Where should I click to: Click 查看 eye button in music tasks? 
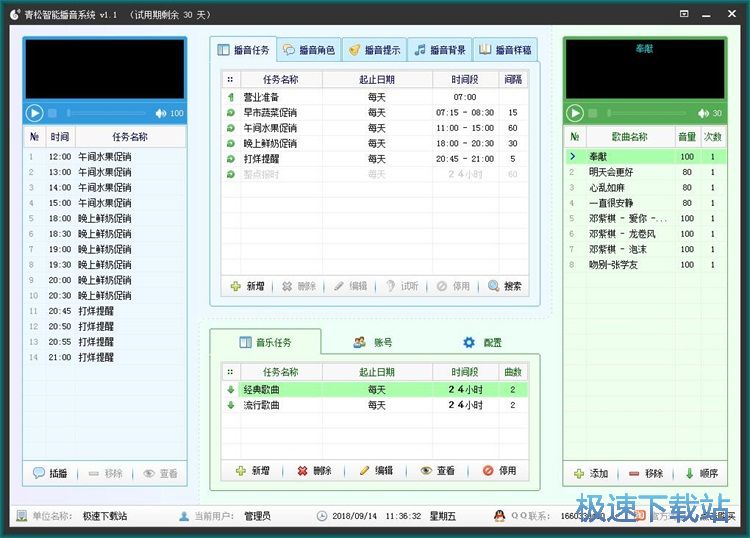click(437, 470)
